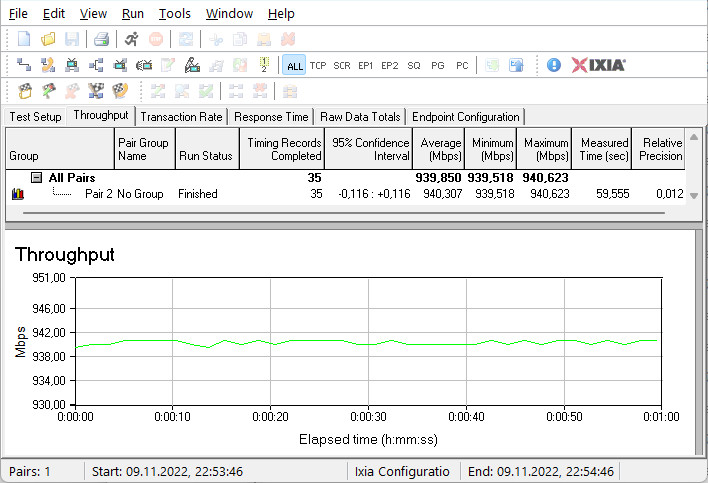The width and height of the screenshot is (708, 483).
Task: Click the blue information icon
Action: pyautogui.click(x=554, y=65)
